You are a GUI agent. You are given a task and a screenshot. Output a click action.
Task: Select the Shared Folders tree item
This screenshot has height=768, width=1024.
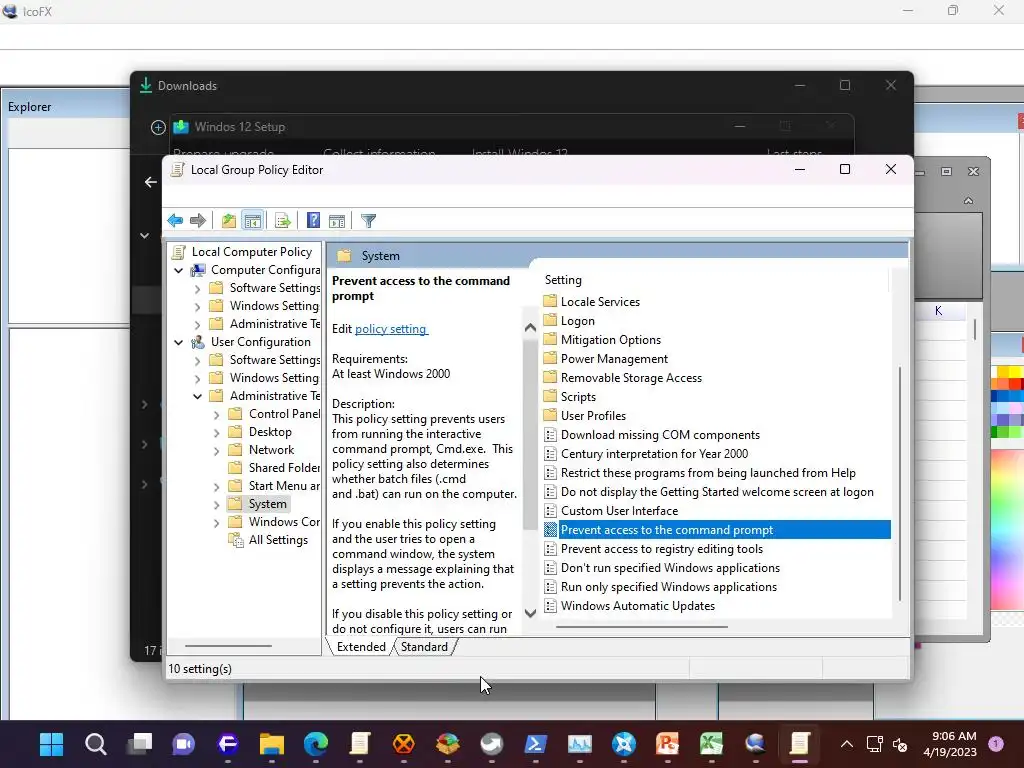coord(284,468)
